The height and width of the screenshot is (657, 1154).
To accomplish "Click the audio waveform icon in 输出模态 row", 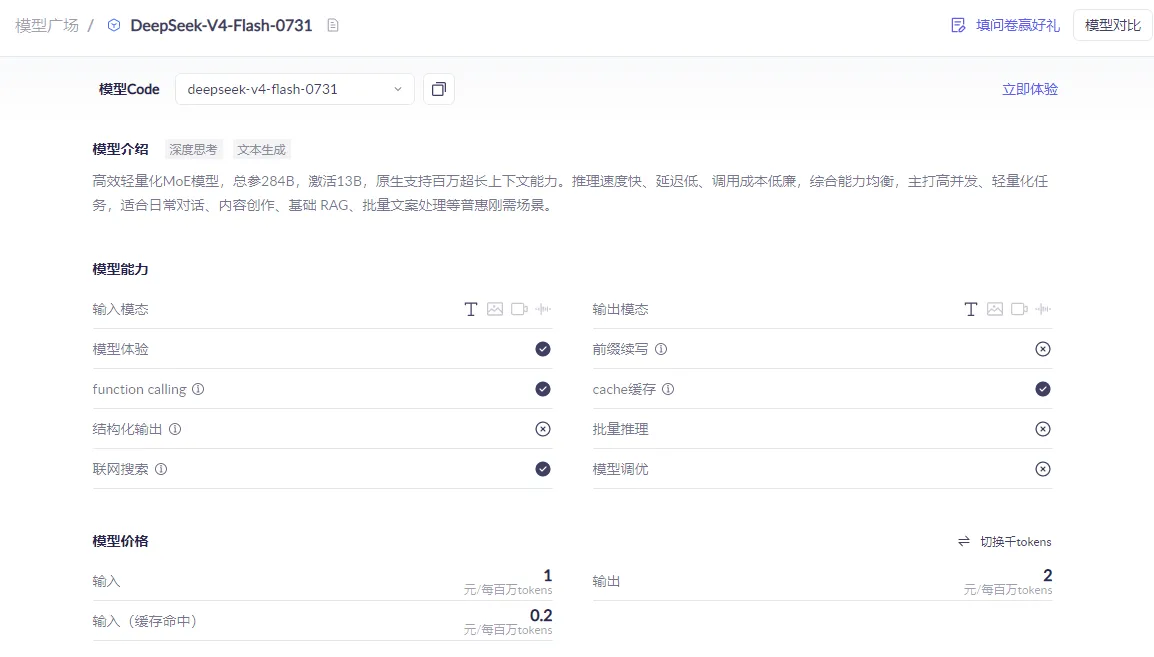I will [x=1043, y=309].
